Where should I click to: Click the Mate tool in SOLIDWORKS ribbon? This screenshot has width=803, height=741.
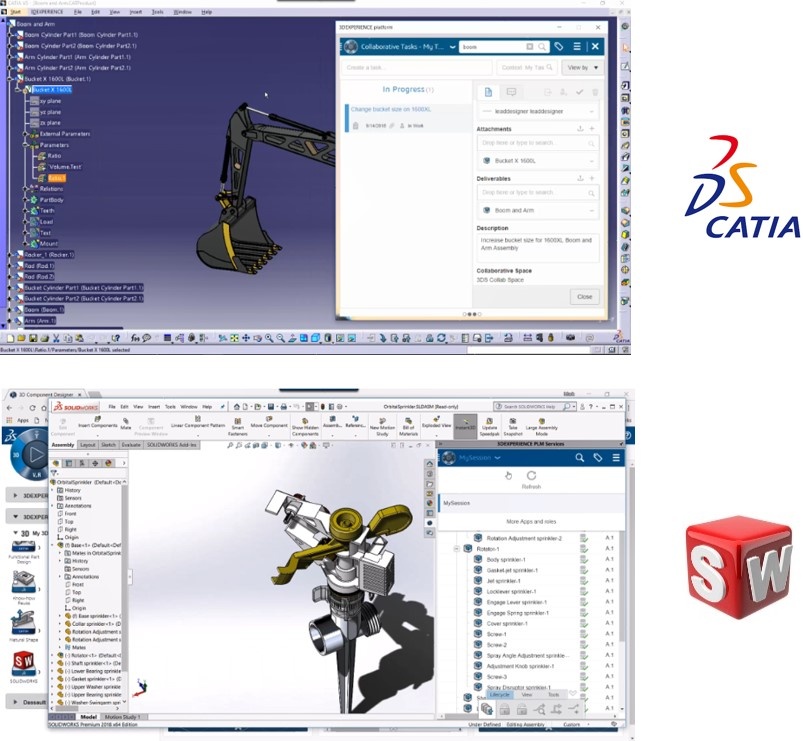125,424
